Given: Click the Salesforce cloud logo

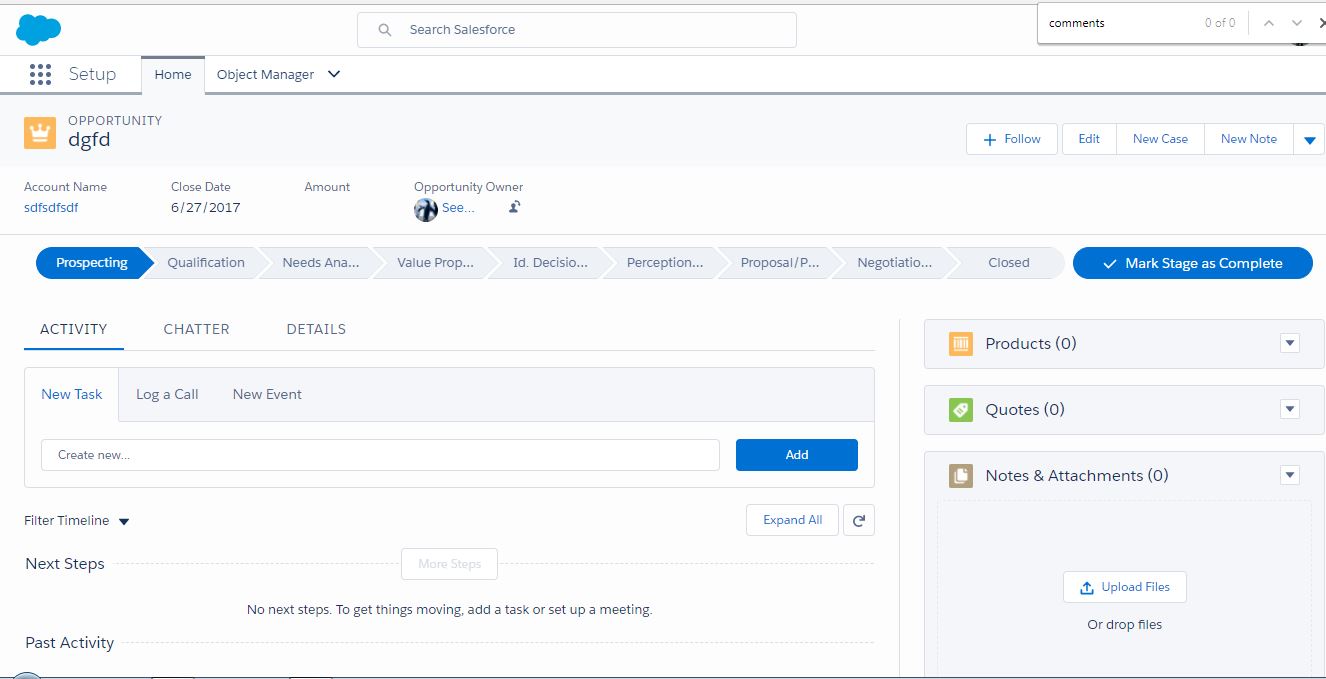Looking at the screenshot, I should [x=37, y=29].
